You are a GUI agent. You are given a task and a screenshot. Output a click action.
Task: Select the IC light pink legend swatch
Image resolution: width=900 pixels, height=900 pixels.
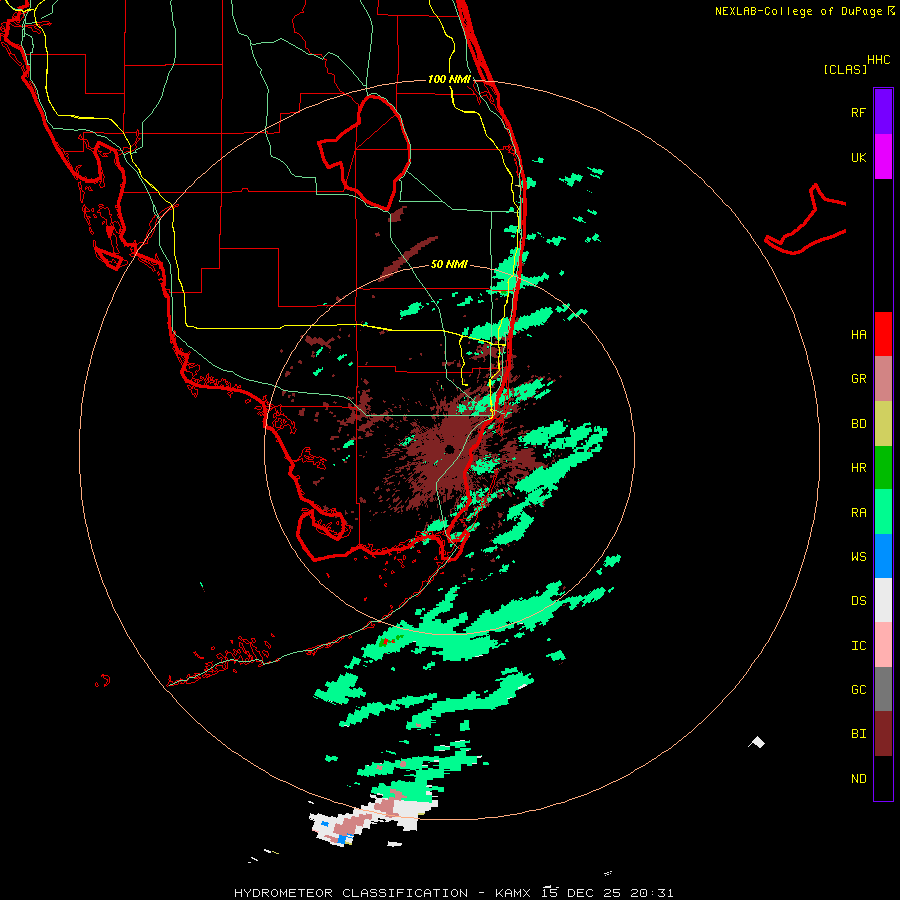click(x=883, y=645)
